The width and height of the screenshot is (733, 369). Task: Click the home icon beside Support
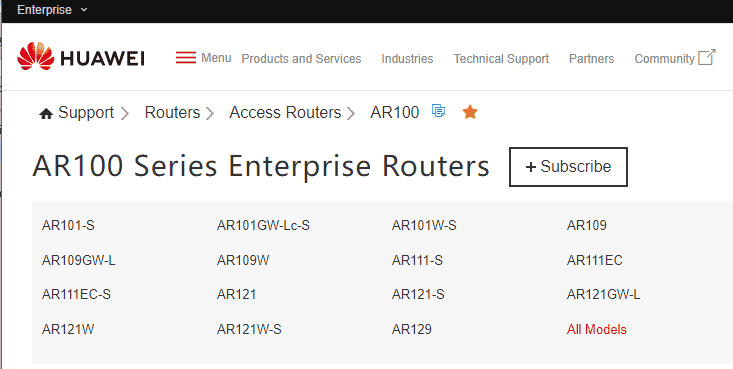coord(46,114)
